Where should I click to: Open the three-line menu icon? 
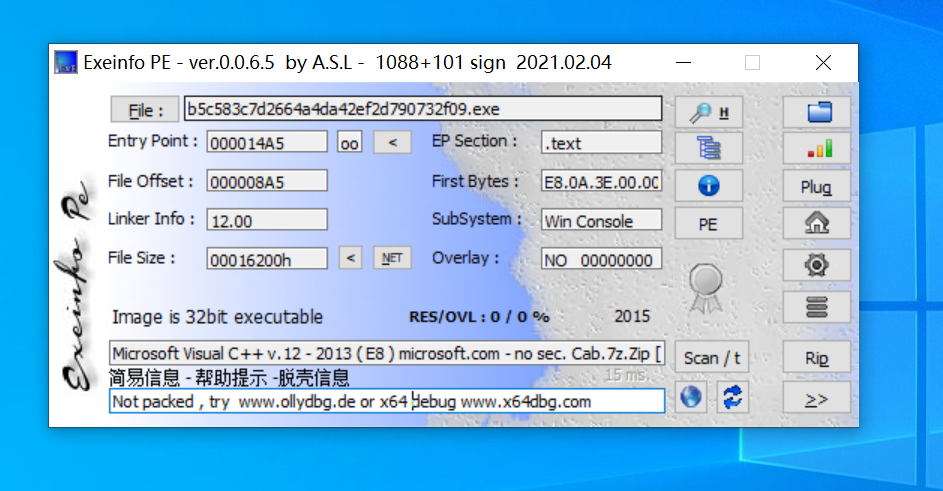pyautogui.click(x=817, y=307)
